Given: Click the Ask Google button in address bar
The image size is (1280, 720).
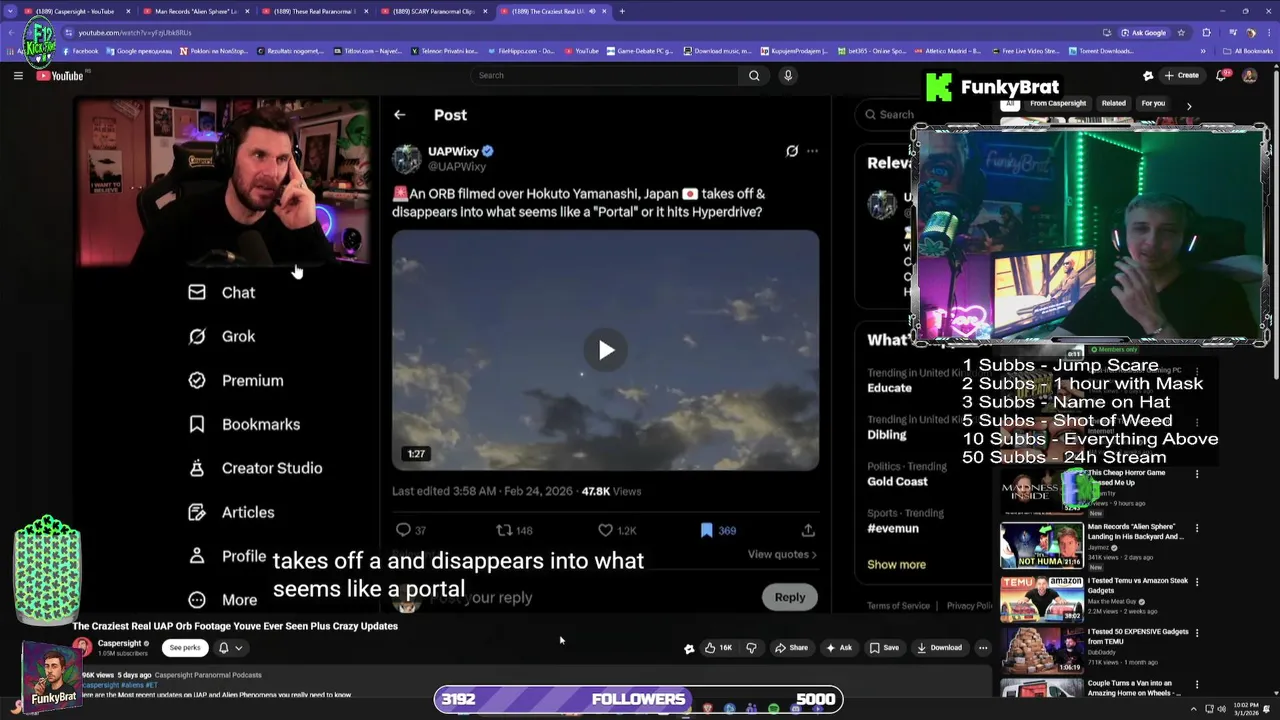Looking at the screenshot, I should tap(1143, 33).
